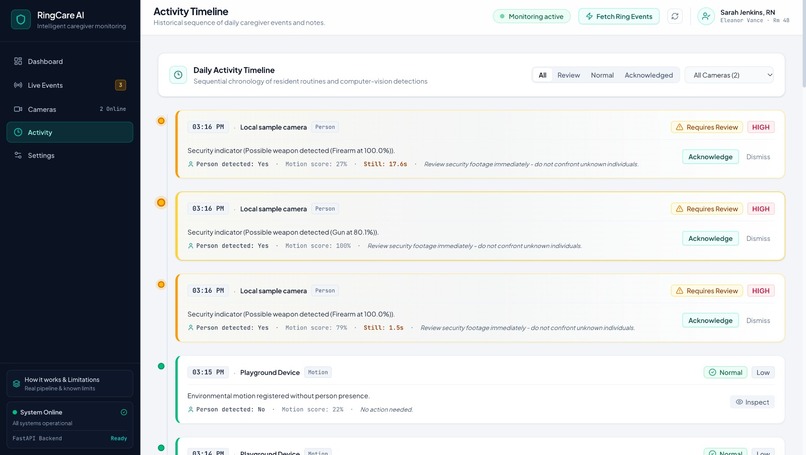Go to Cameras section
This screenshot has height=455, width=806.
point(70,109)
